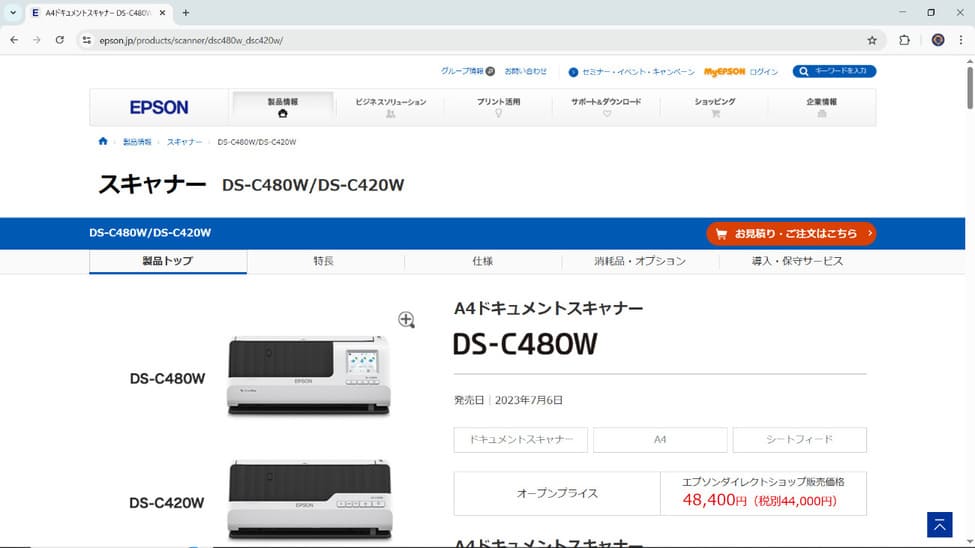The height and width of the screenshot is (548, 975).
Task: Click the MyEPSON ログイン link
Action: 740,72
